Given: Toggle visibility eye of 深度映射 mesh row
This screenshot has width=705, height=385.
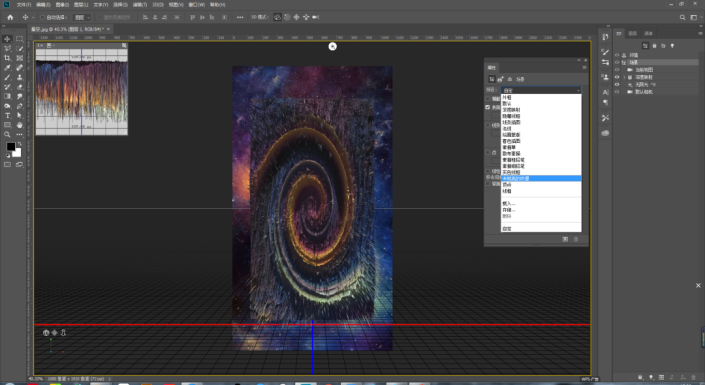Looking at the screenshot, I should click(x=617, y=77).
